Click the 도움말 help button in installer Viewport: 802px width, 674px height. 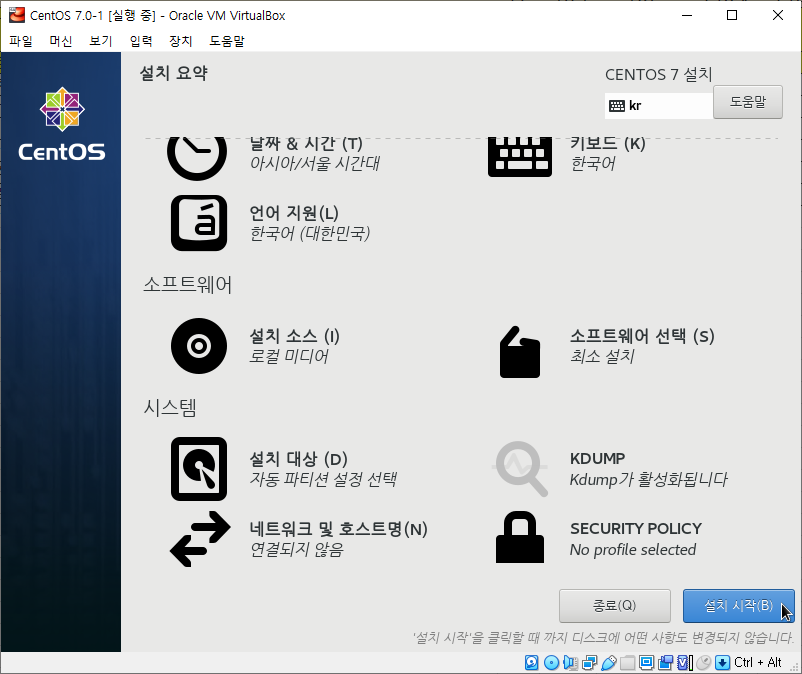tap(748, 102)
